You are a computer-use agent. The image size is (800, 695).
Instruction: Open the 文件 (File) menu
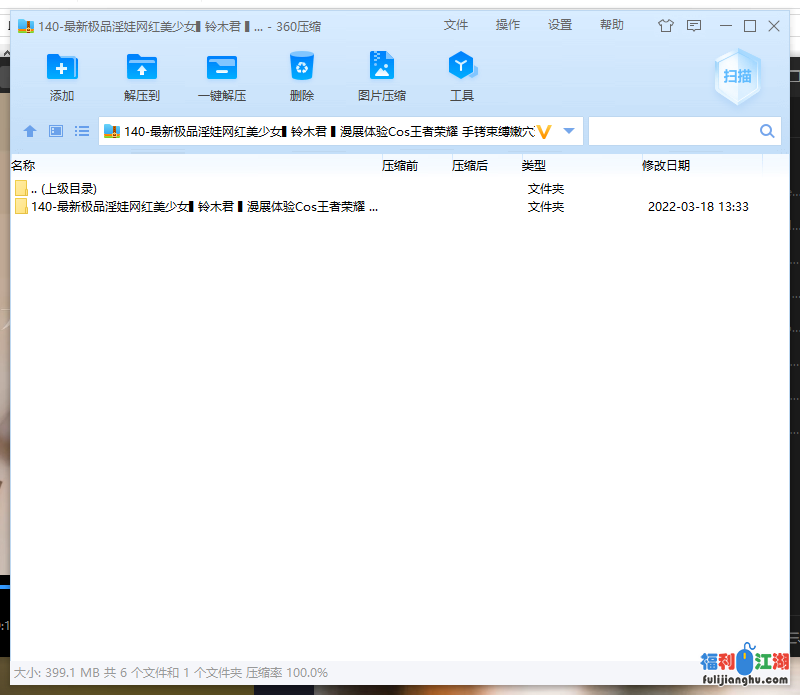pyautogui.click(x=456, y=25)
